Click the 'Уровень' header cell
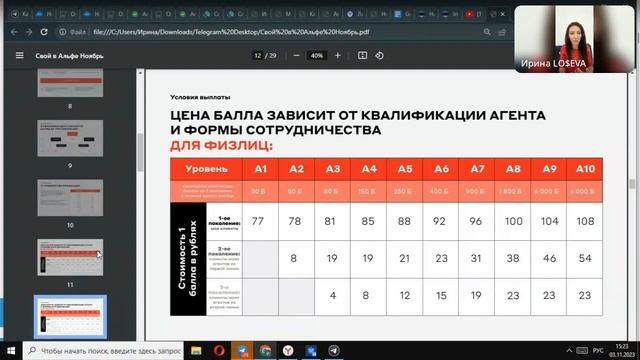The height and width of the screenshot is (360, 640). (x=206, y=169)
